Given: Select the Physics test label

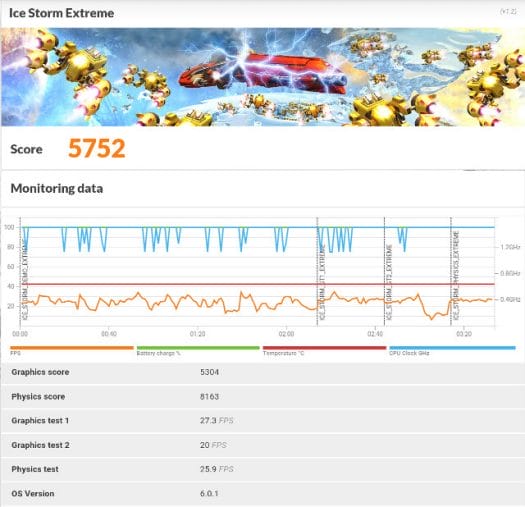Looking at the screenshot, I should click(x=35, y=469).
